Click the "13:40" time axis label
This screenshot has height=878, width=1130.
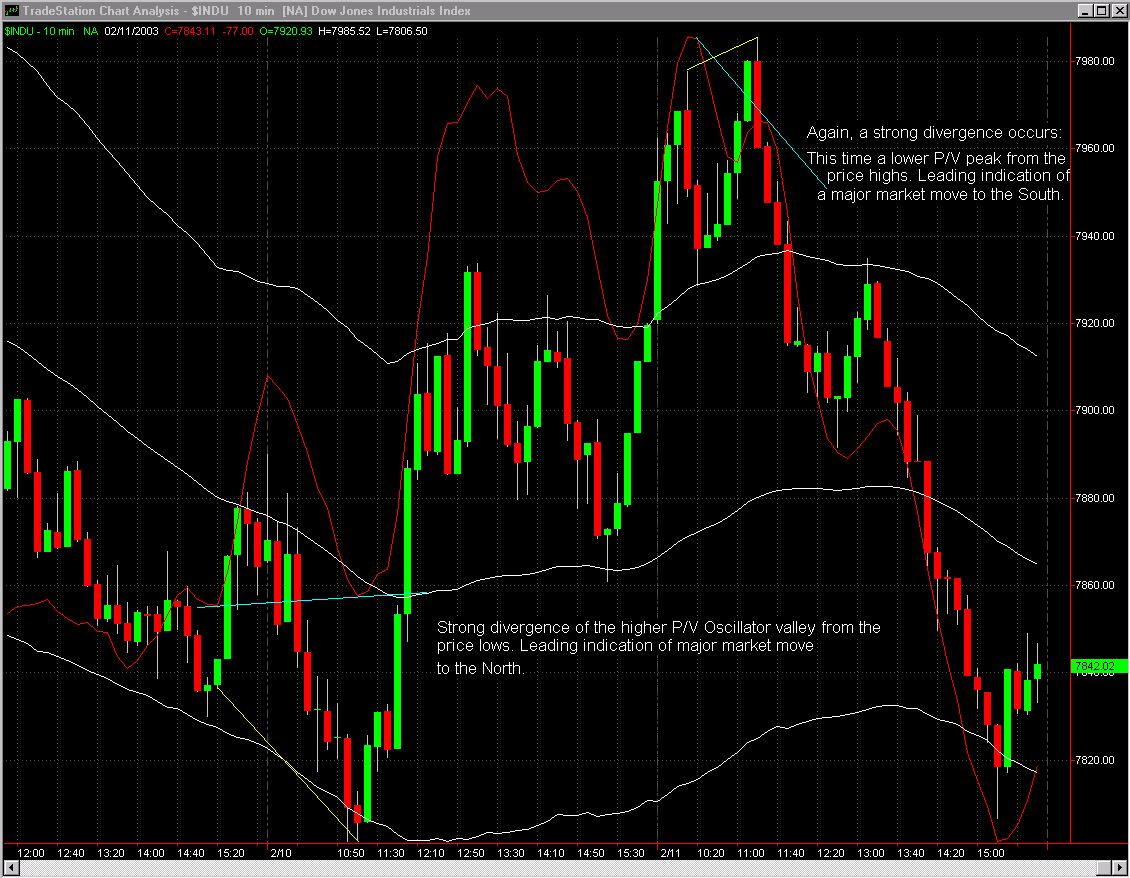[x=911, y=853]
